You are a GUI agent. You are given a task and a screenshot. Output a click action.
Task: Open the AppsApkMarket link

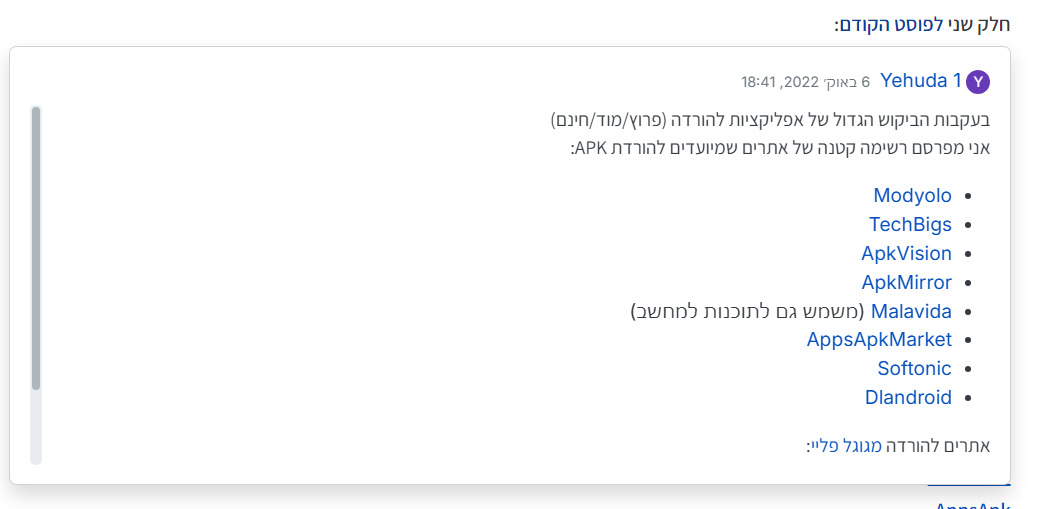click(x=879, y=340)
